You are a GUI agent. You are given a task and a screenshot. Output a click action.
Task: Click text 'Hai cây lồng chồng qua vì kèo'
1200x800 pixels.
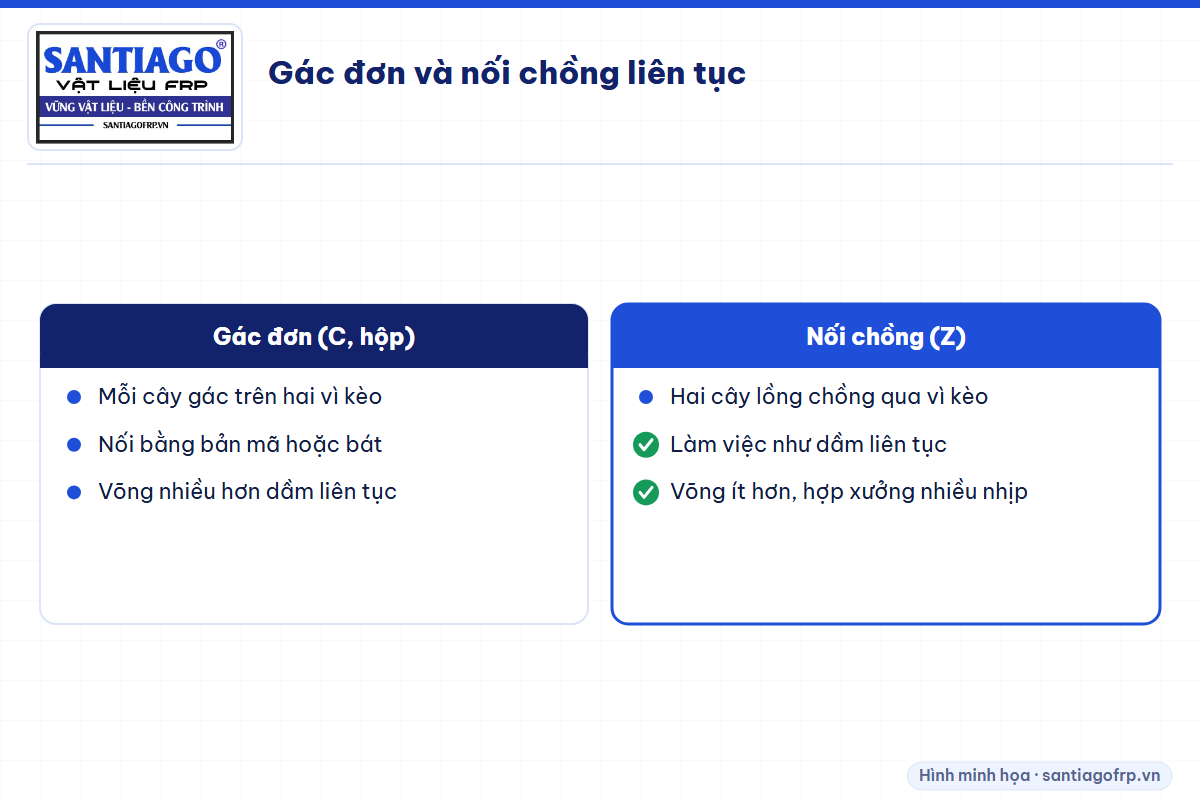coord(829,396)
